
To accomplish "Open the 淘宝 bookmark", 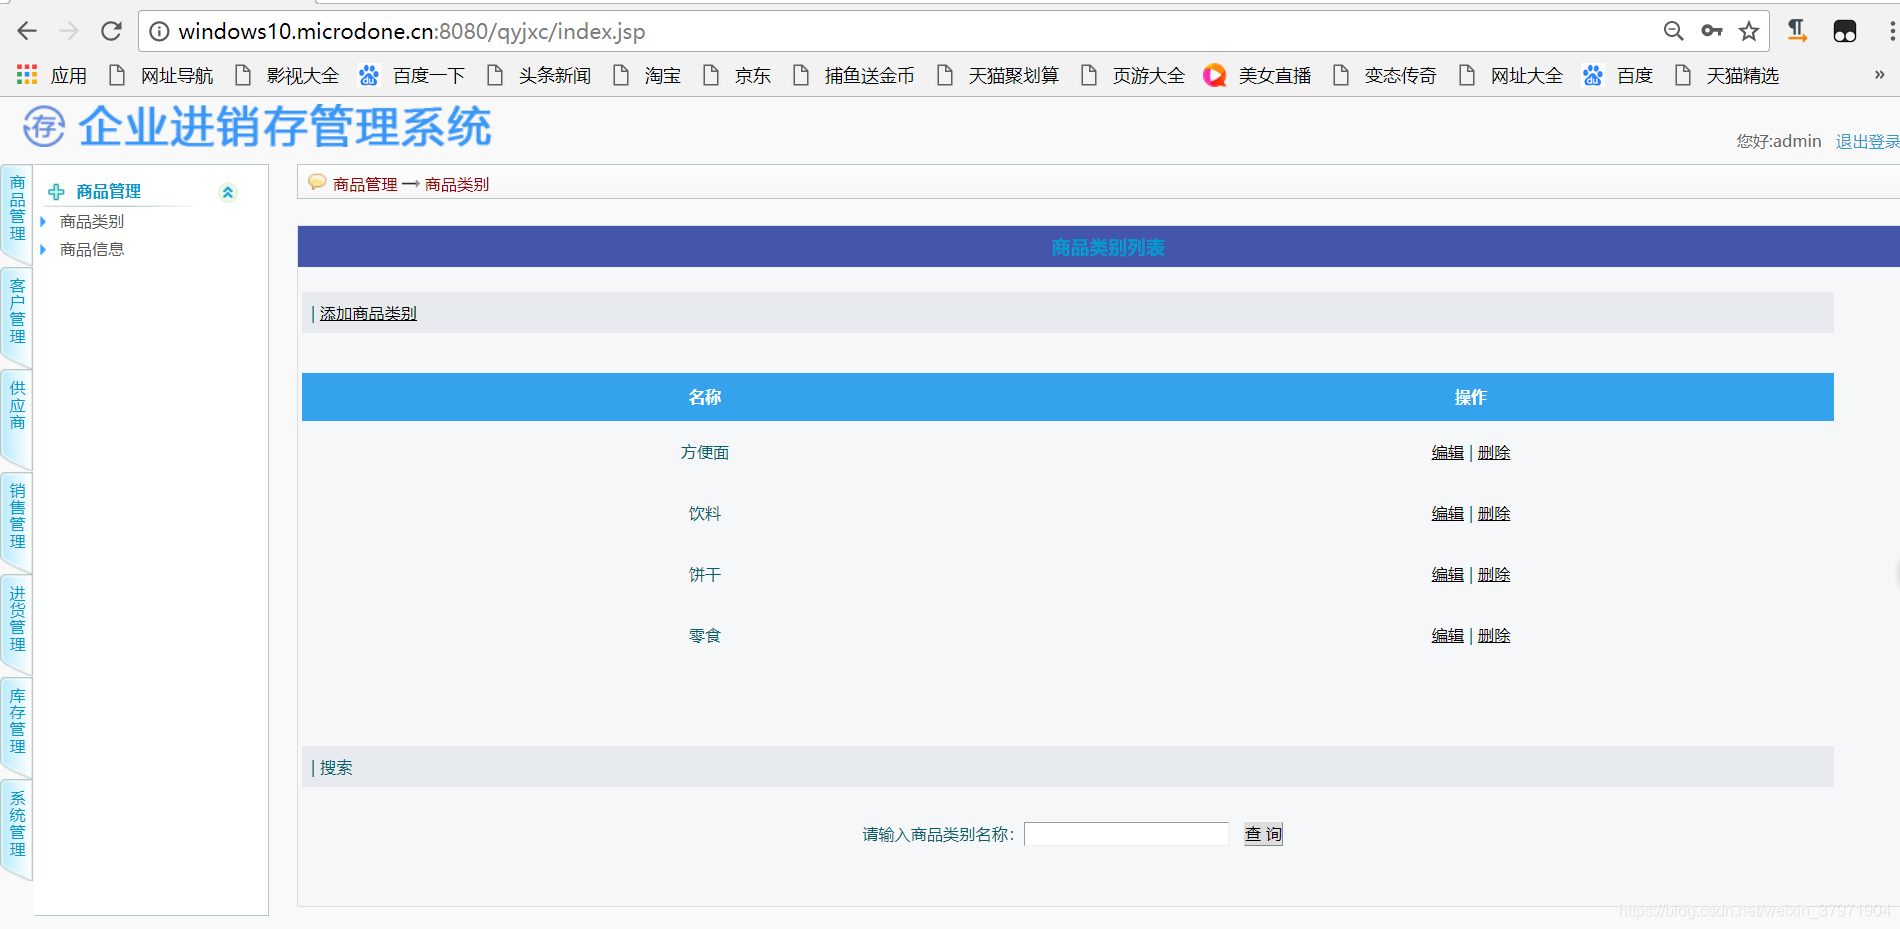I will tap(647, 75).
